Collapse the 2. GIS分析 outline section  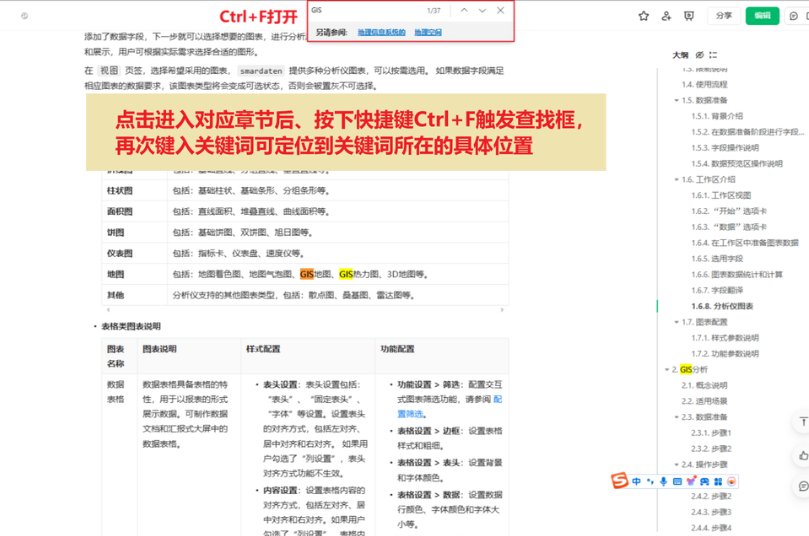point(667,369)
